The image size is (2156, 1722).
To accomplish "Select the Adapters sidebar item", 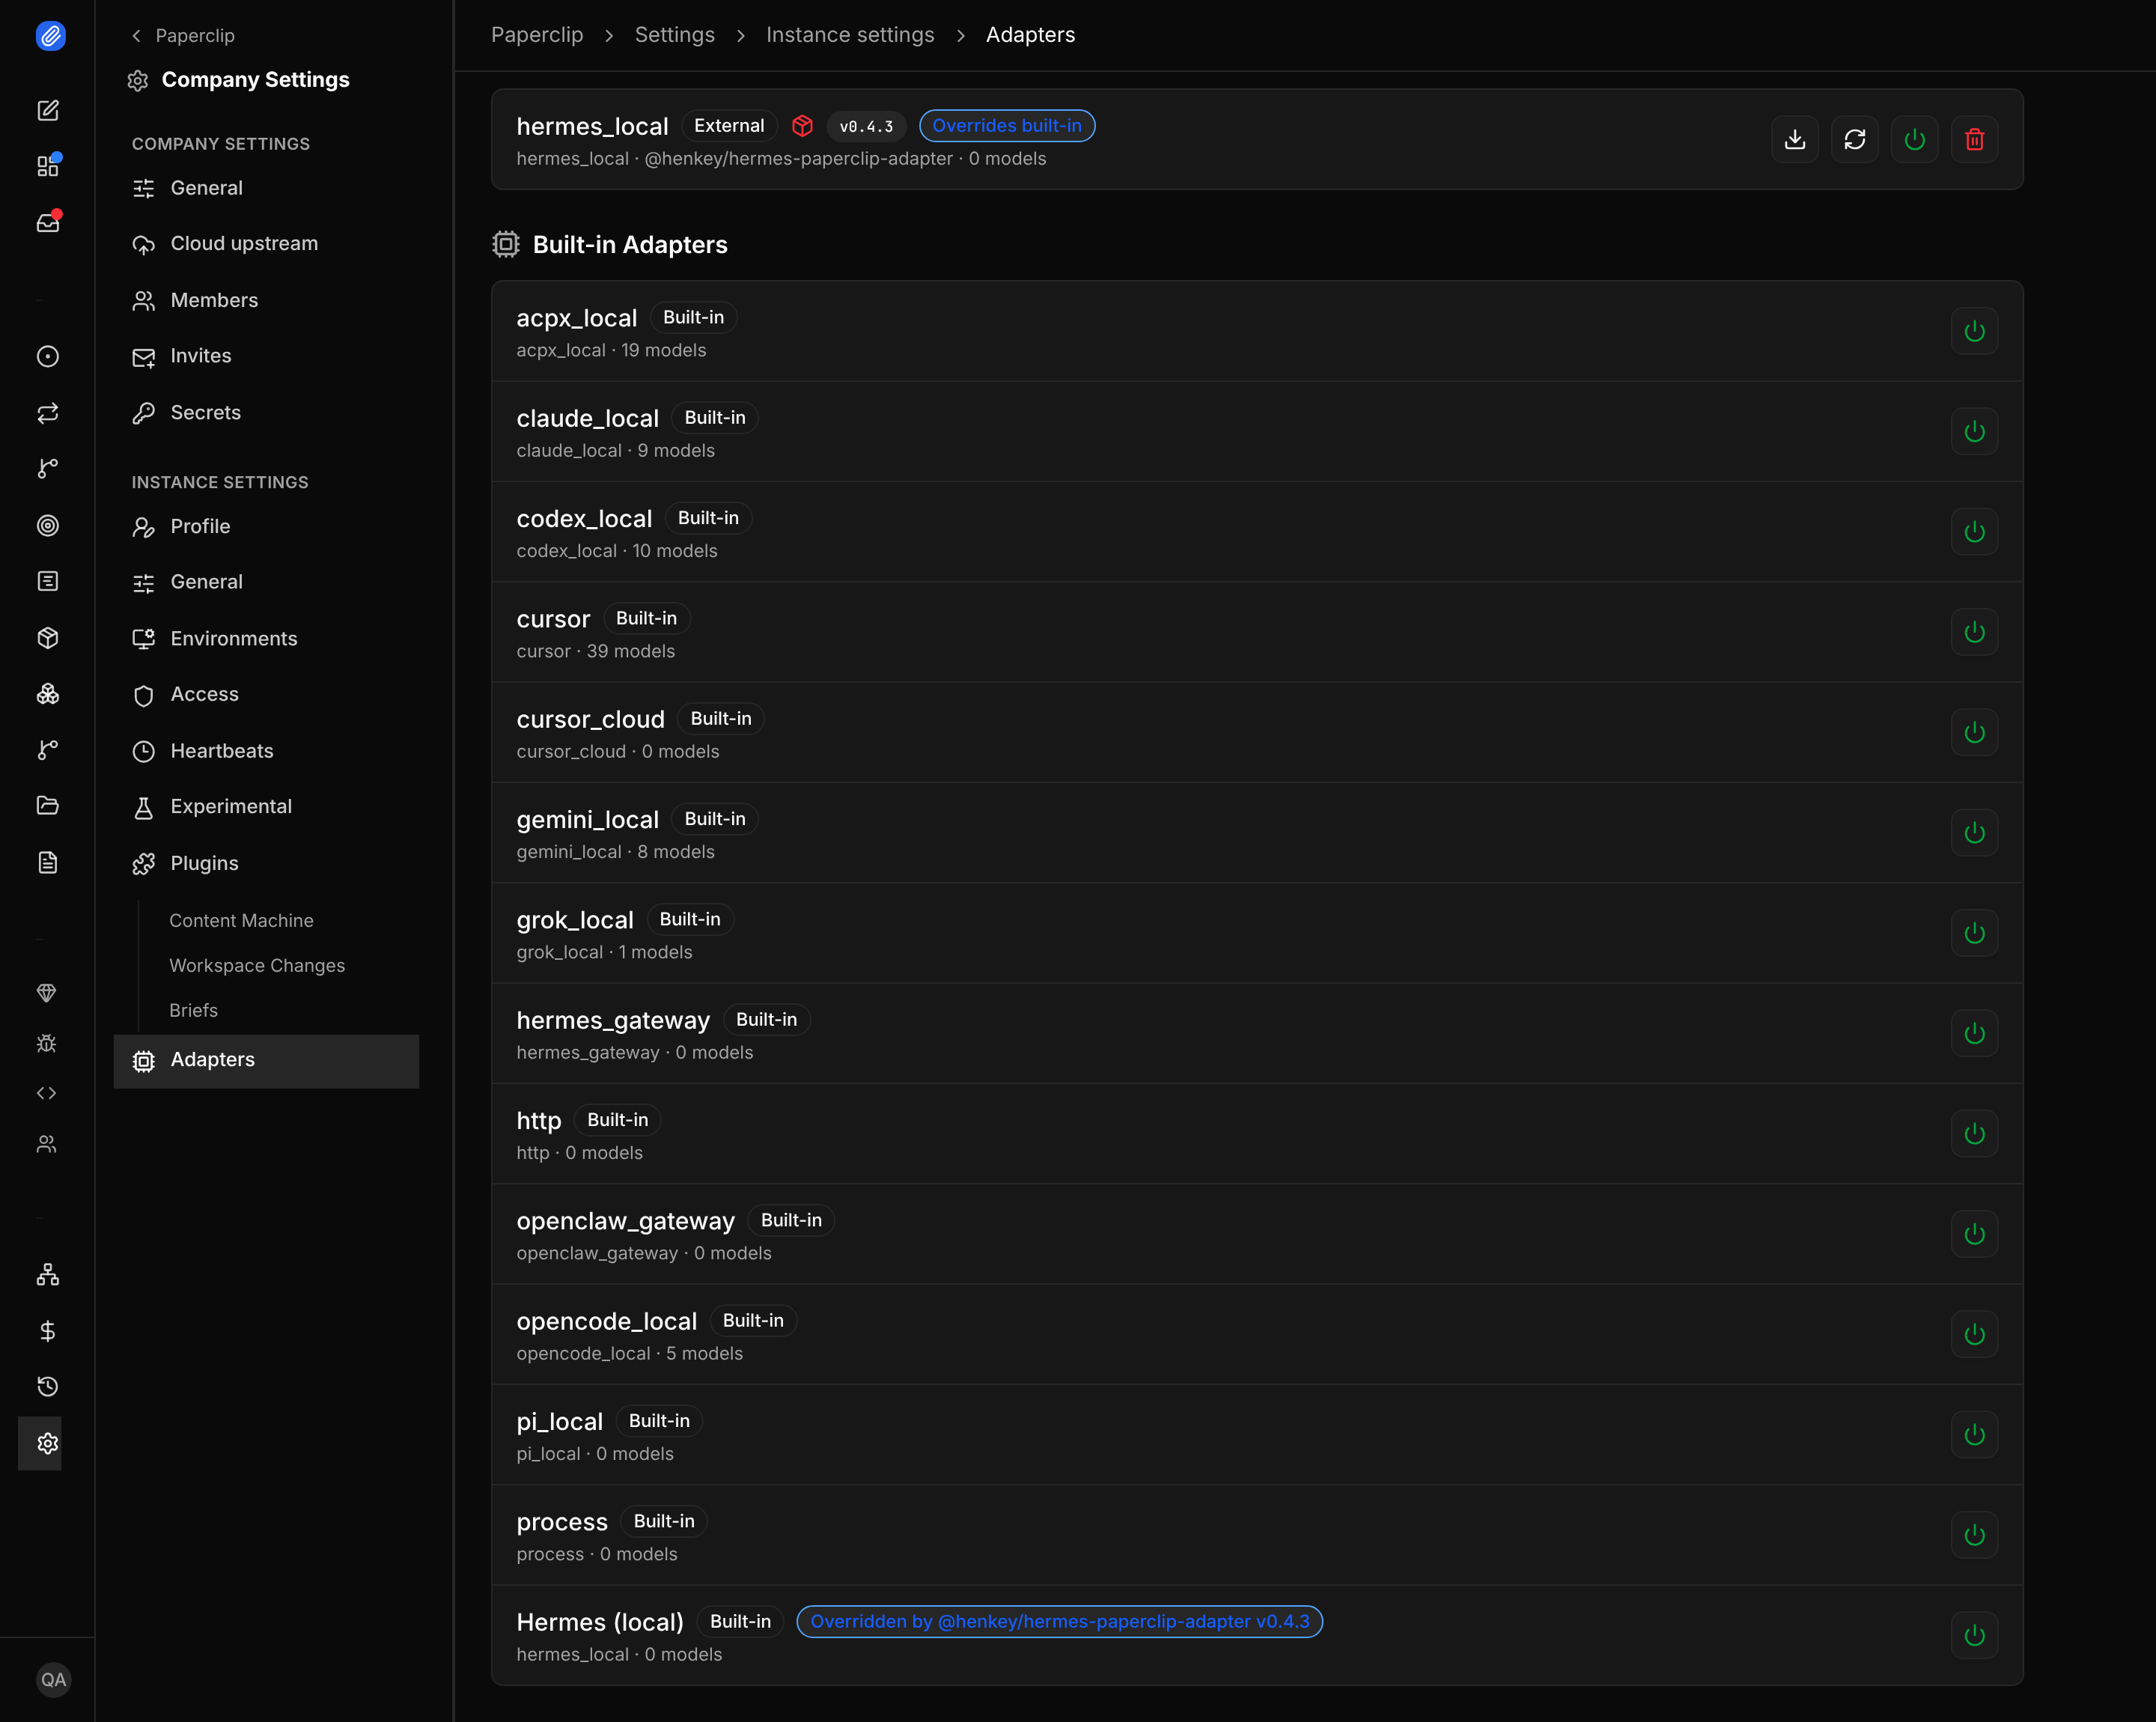I will click(x=266, y=1060).
